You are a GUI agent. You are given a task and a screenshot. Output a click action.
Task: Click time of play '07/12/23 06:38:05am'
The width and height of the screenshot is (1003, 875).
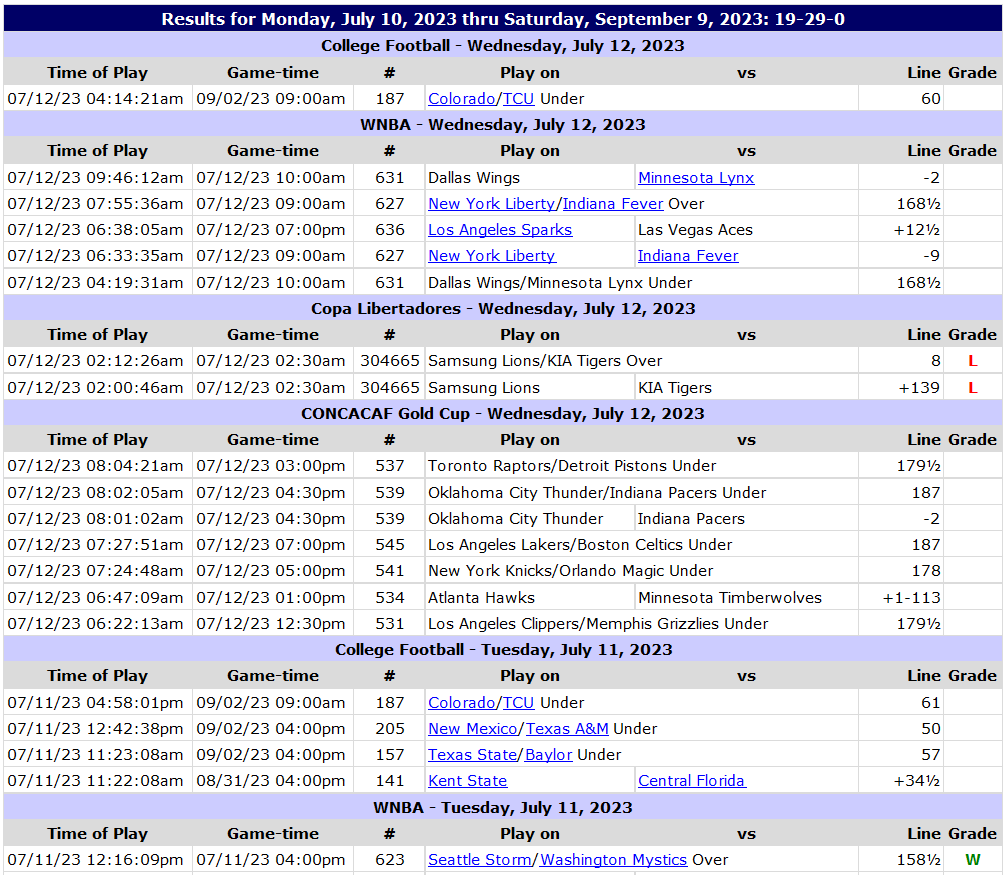tap(95, 230)
